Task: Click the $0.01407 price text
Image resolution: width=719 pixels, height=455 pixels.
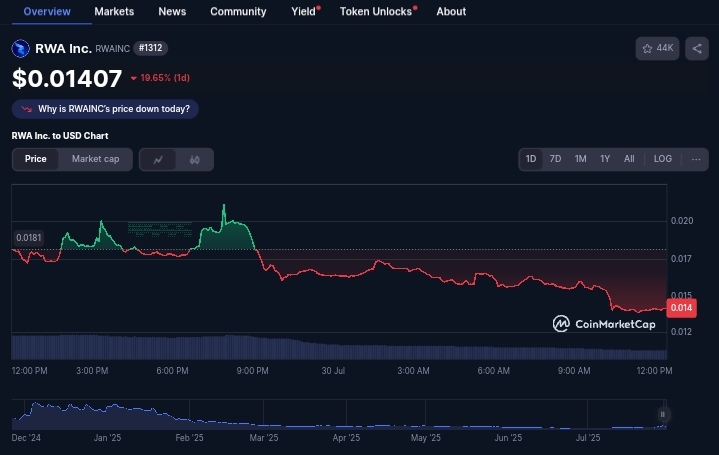Action: point(67,78)
